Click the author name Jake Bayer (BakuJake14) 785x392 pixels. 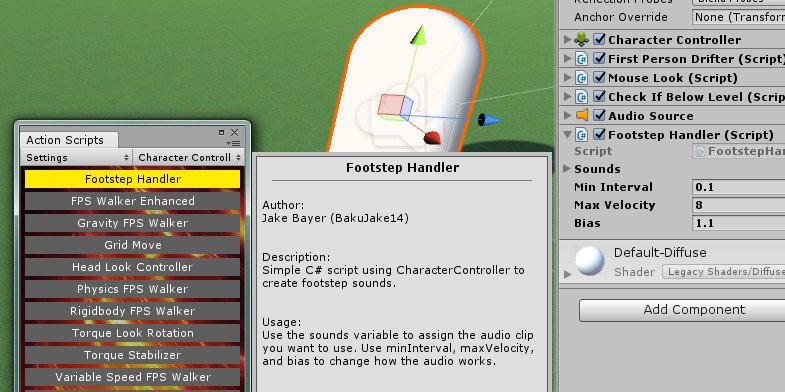(x=335, y=218)
